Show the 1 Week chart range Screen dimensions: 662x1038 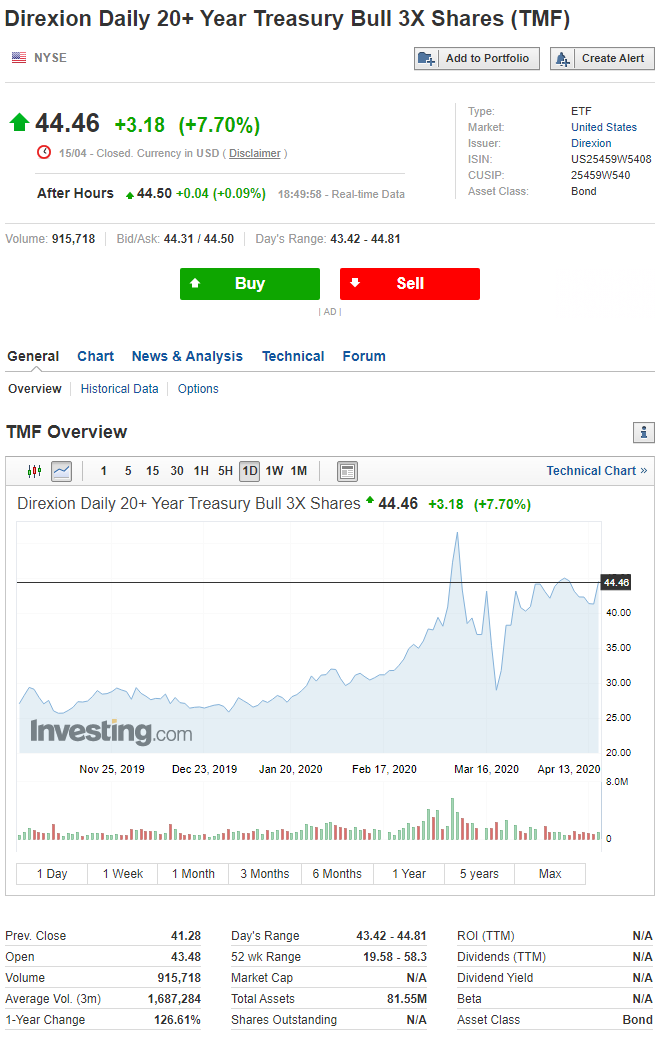click(122, 874)
